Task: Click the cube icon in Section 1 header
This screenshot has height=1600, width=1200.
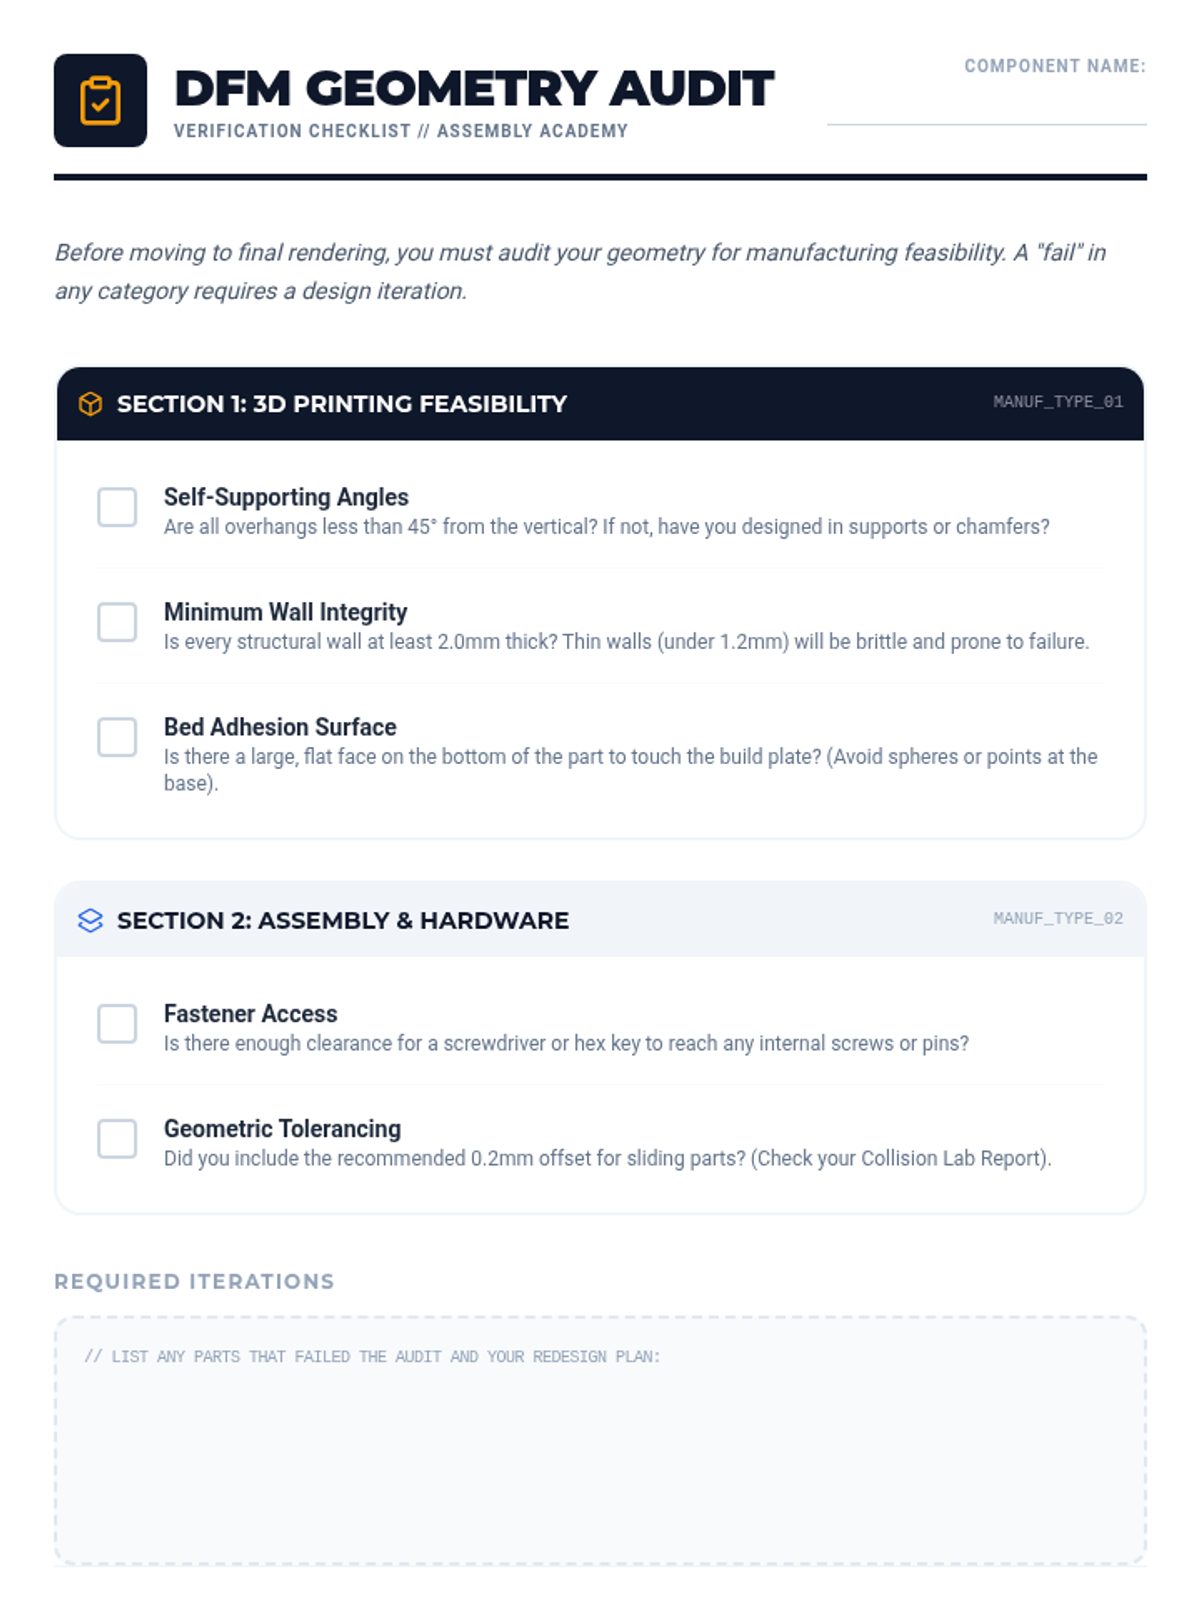Action: [90, 404]
